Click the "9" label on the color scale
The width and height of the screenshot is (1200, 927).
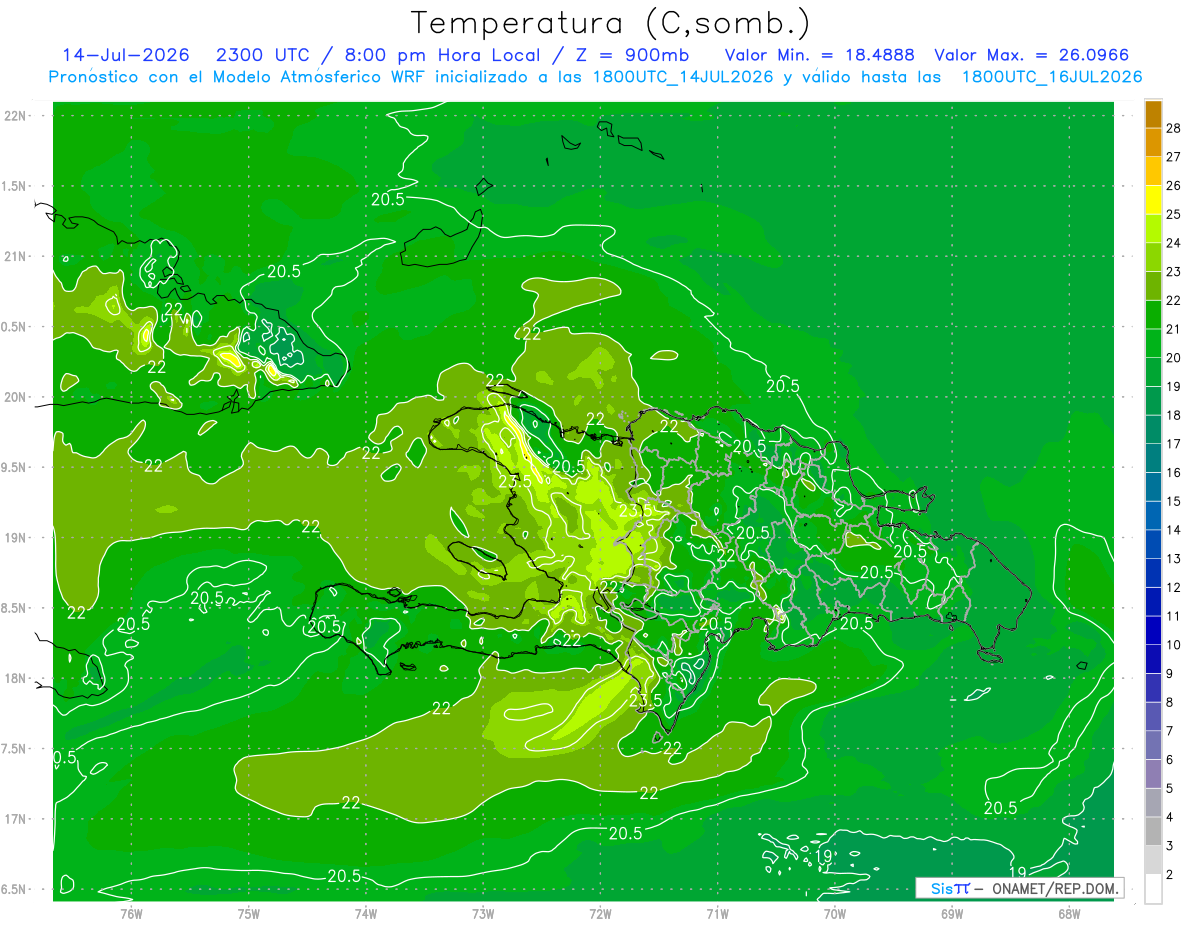[1170, 674]
